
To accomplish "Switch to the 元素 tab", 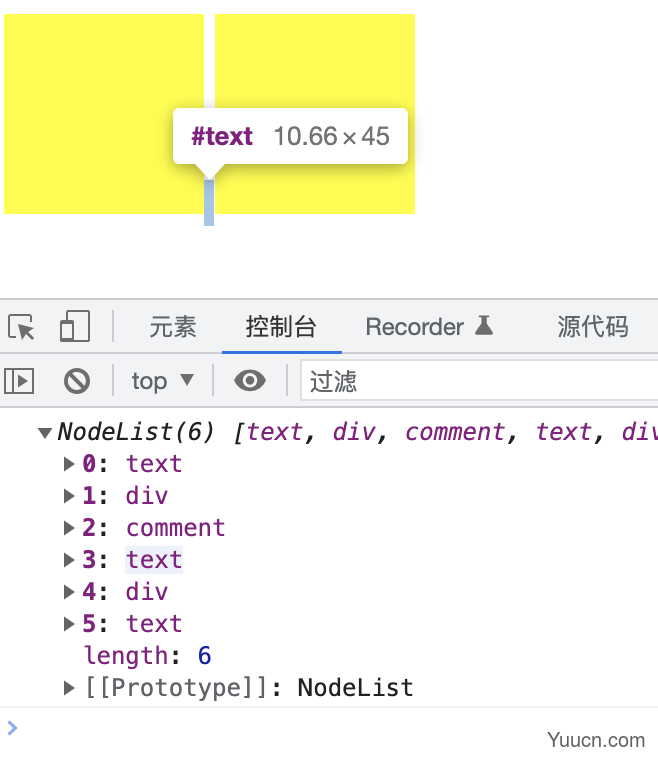I will [173, 327].
